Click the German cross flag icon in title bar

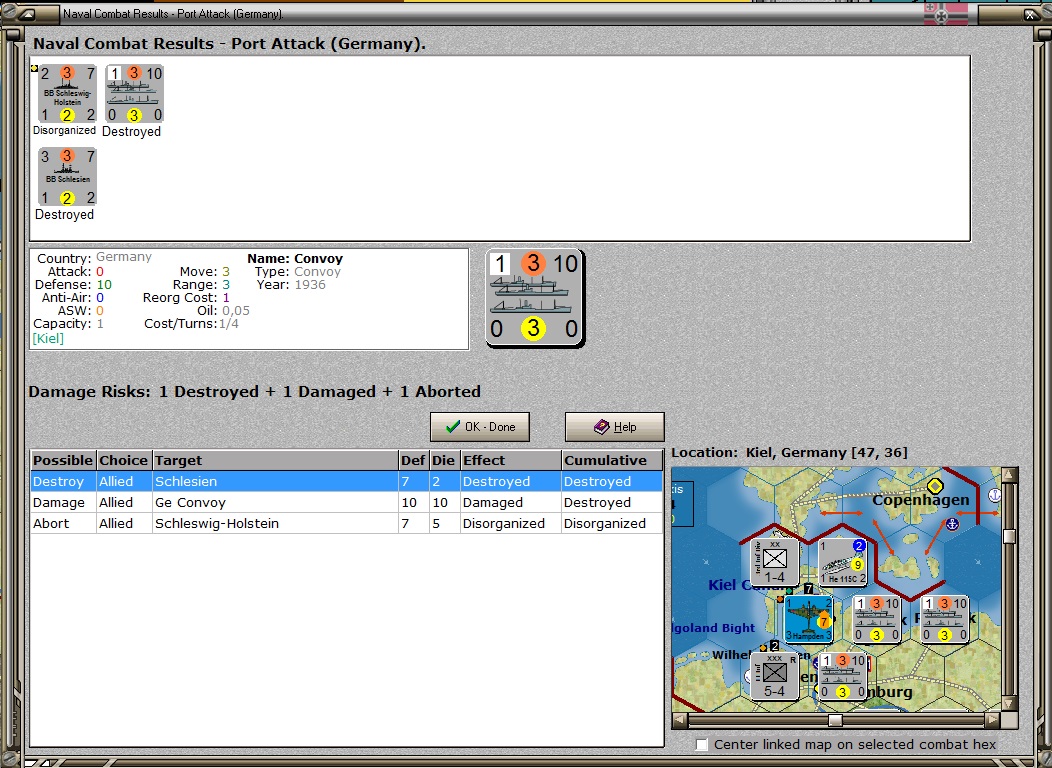click(x=946, y=13)
